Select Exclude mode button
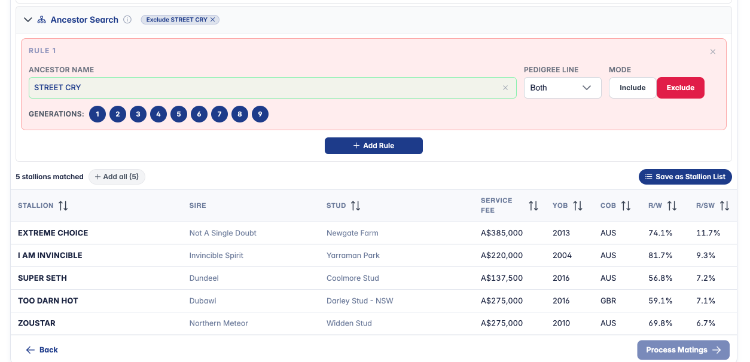Screen dimensions: 750x362 click(680, 88)
